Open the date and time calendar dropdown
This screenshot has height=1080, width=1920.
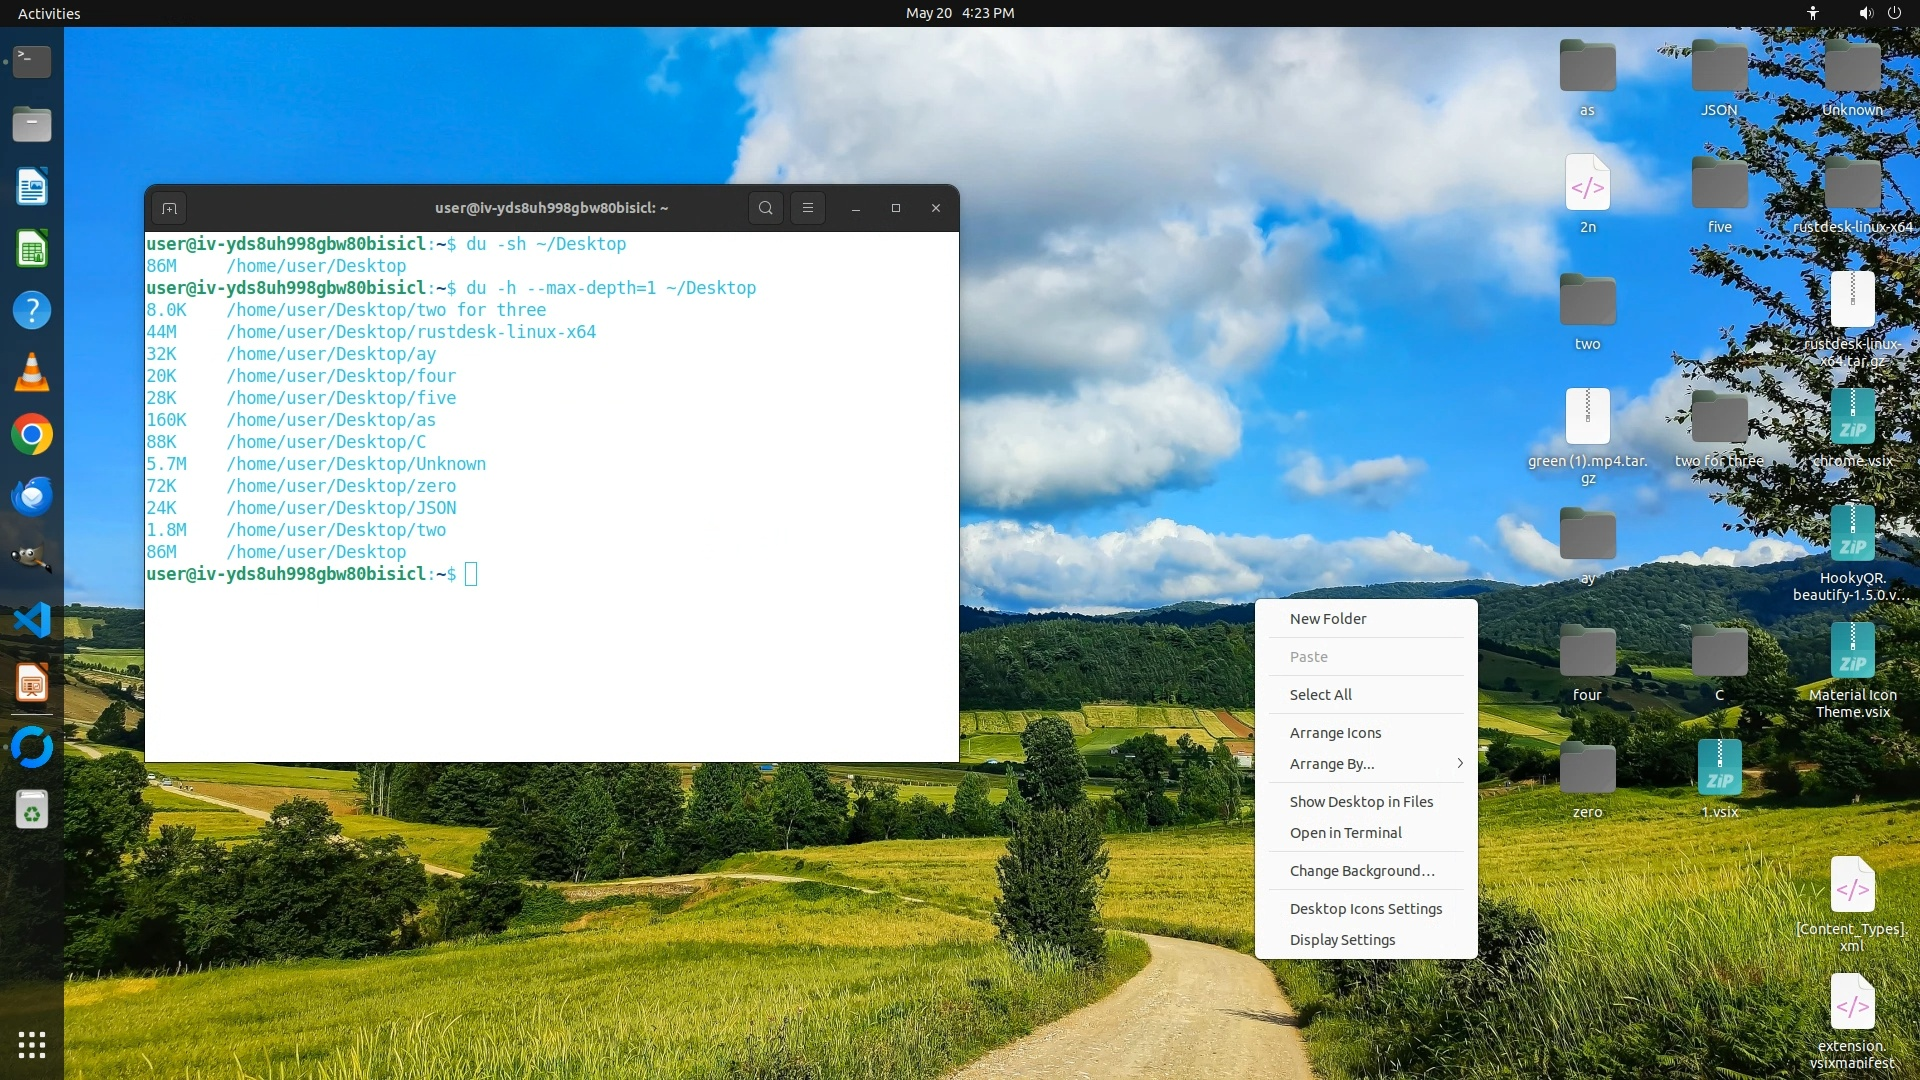(959, 13)
